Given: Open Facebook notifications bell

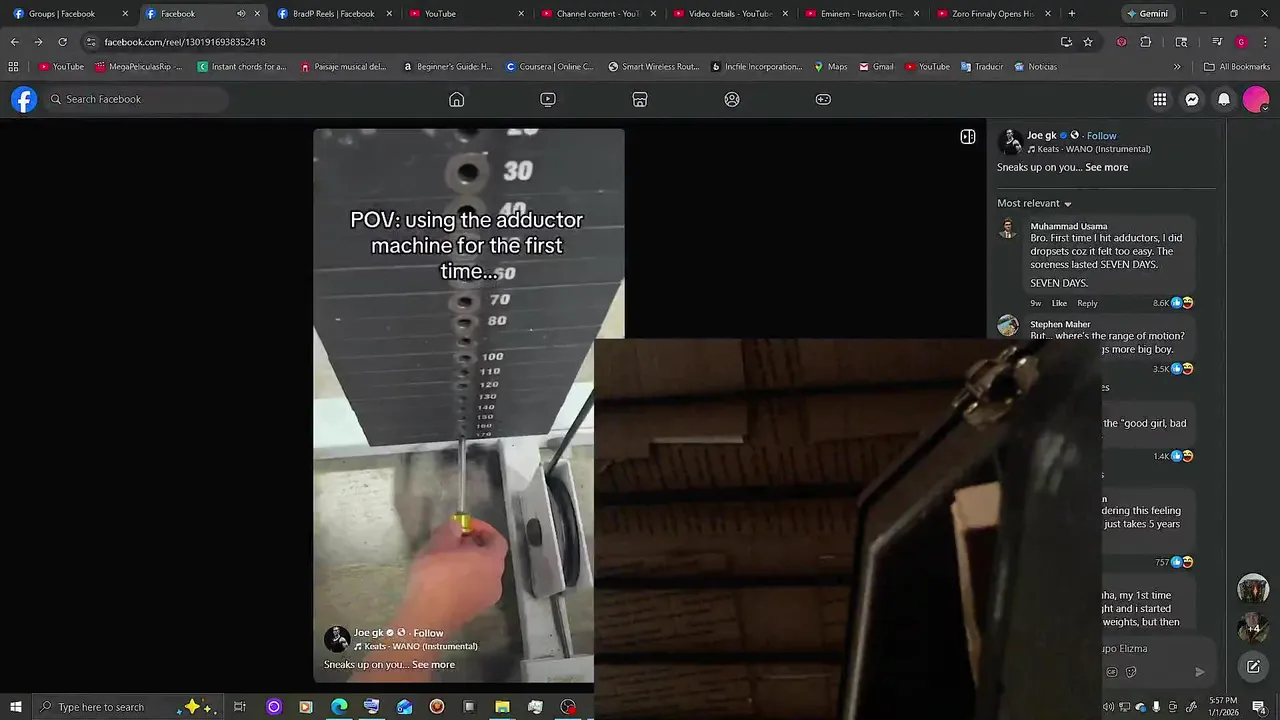Looking at the screenshot, I should (1224, 99).
